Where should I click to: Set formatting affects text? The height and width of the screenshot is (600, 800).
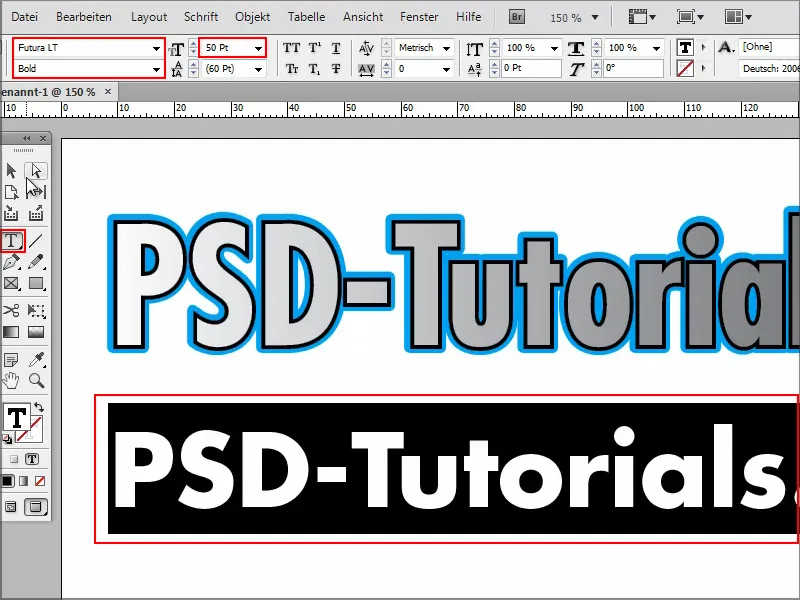click(x=32, y=459)
